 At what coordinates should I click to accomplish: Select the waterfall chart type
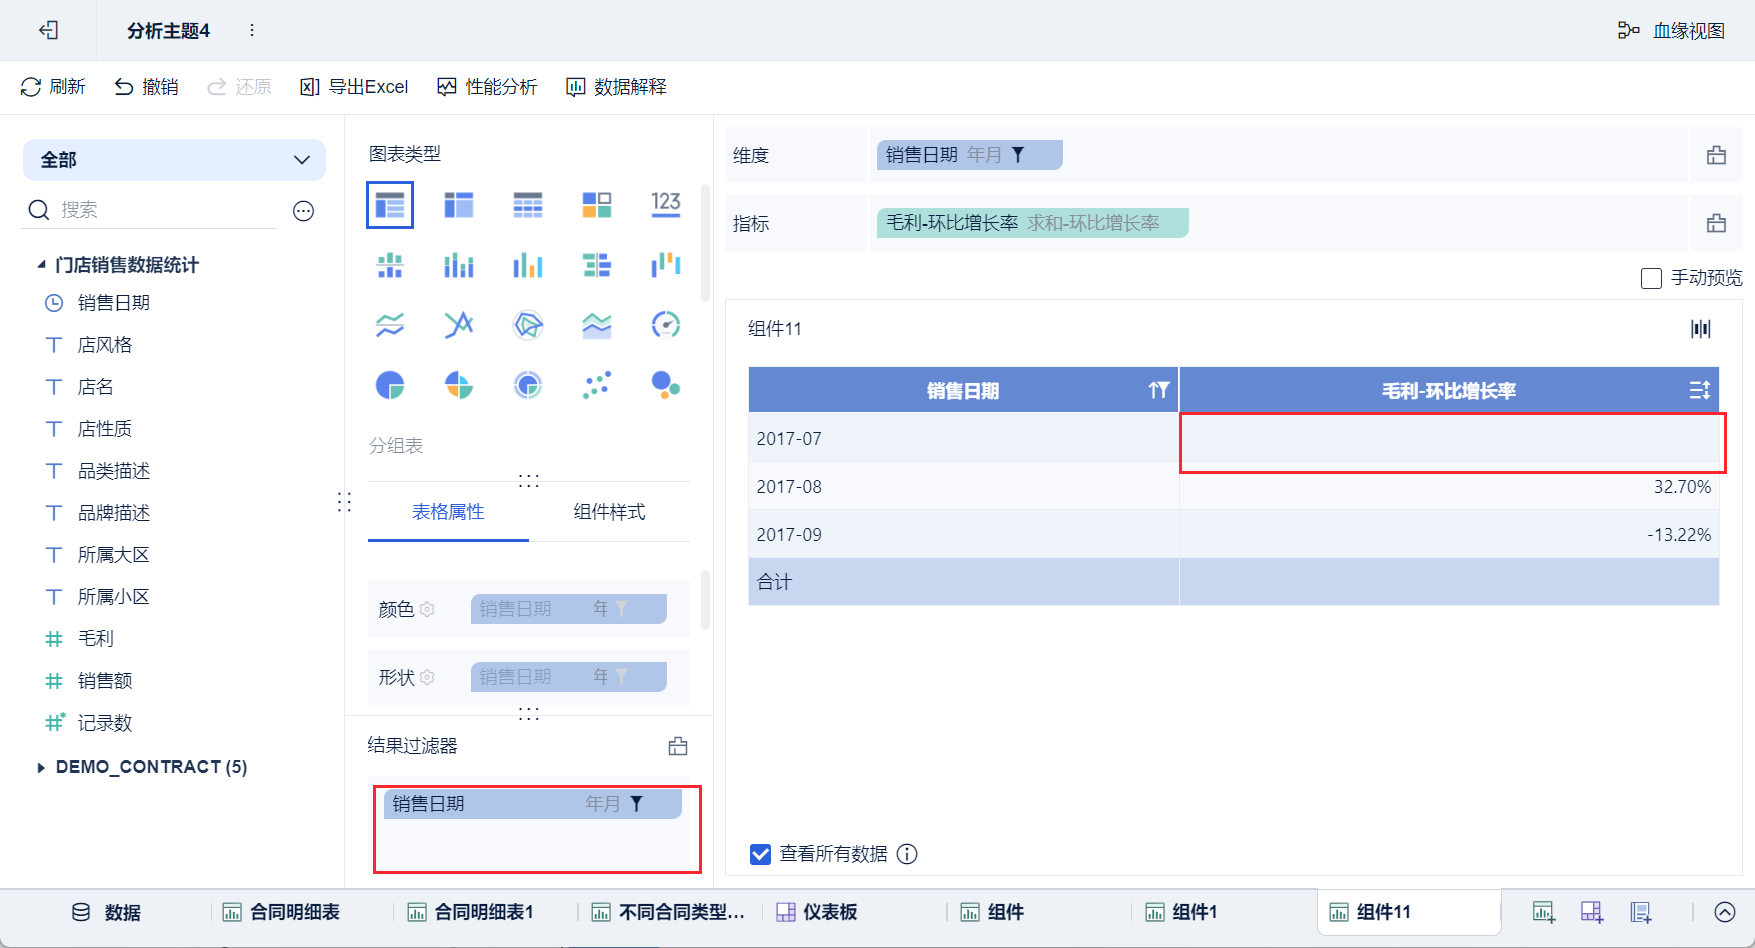(666, 265)
